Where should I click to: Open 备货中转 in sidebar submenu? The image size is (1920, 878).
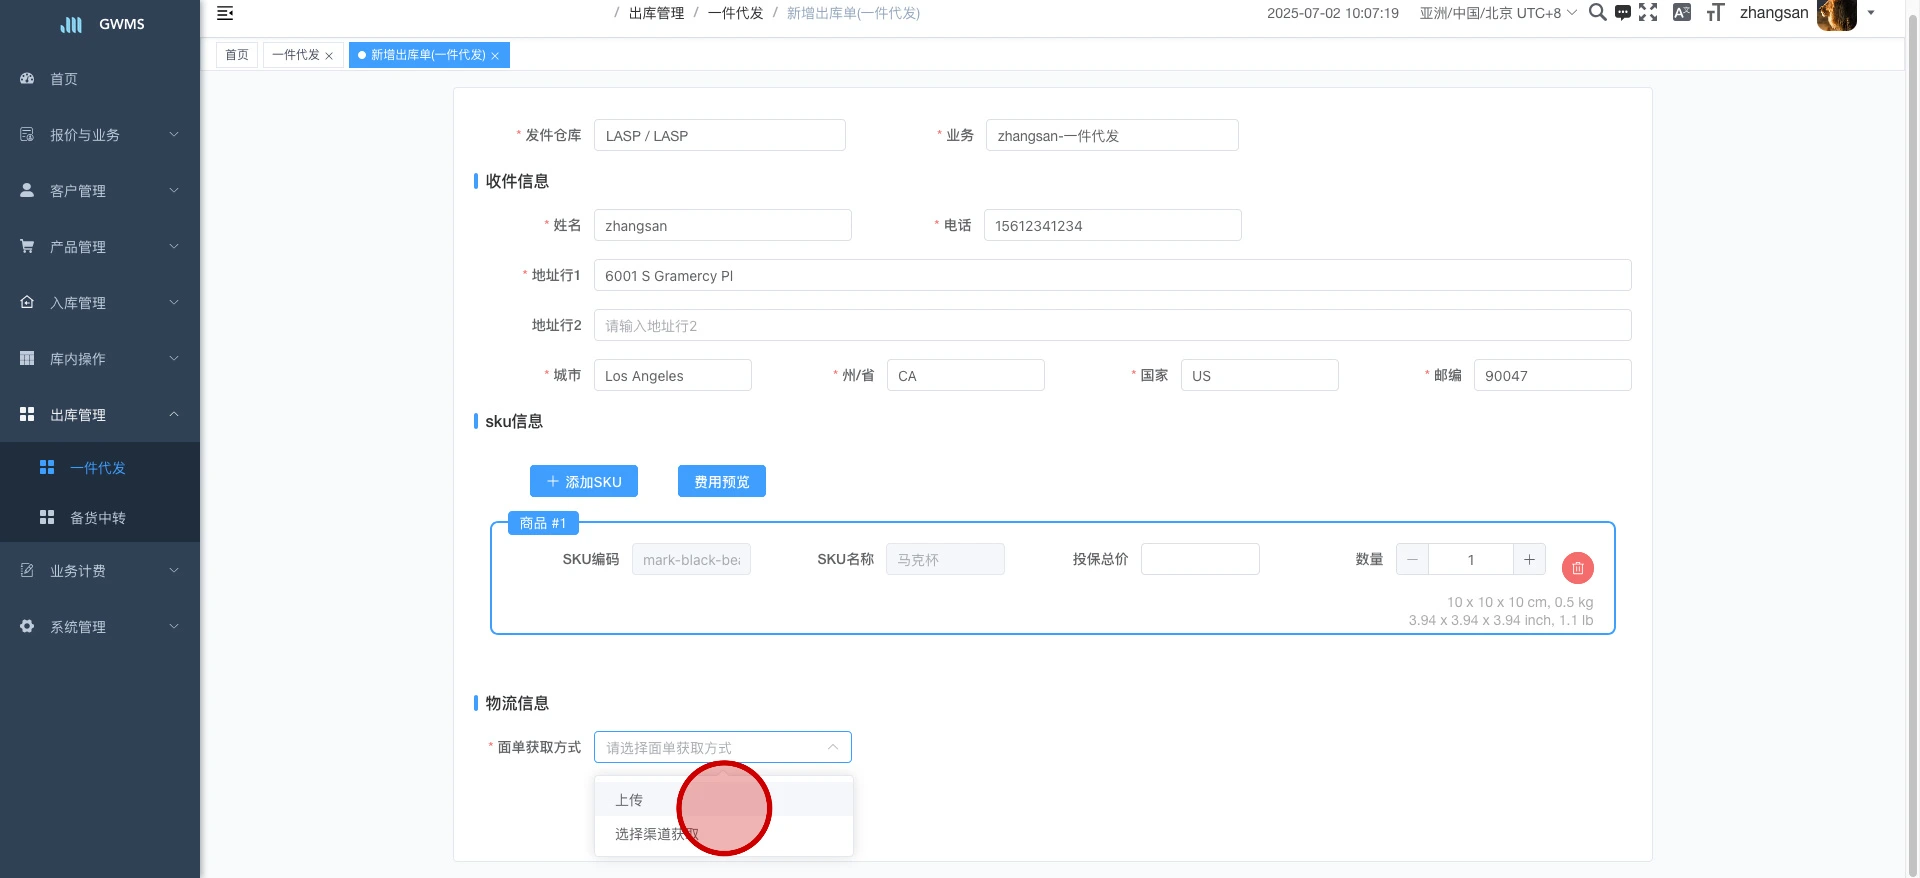(x=98, y=518)
